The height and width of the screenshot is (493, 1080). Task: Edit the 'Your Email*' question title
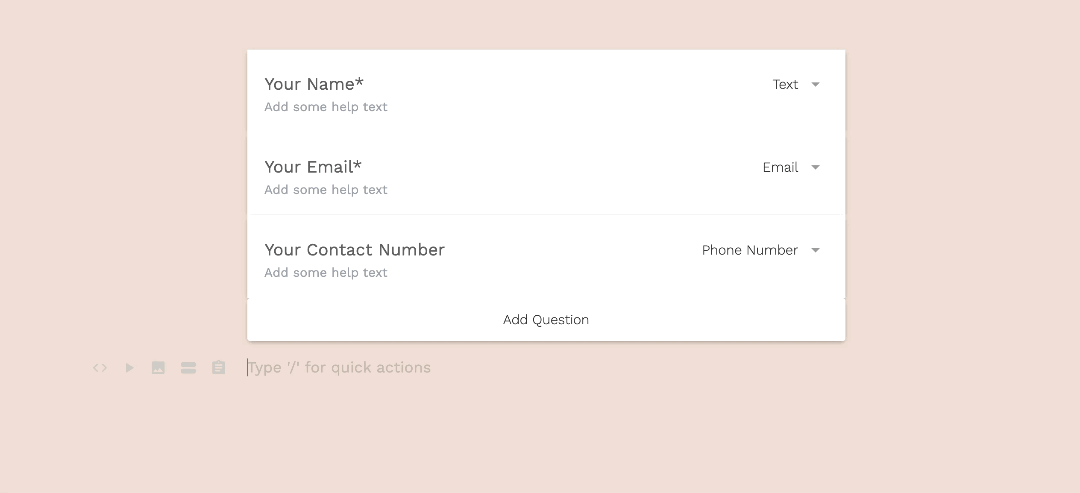tap(313, 167)
